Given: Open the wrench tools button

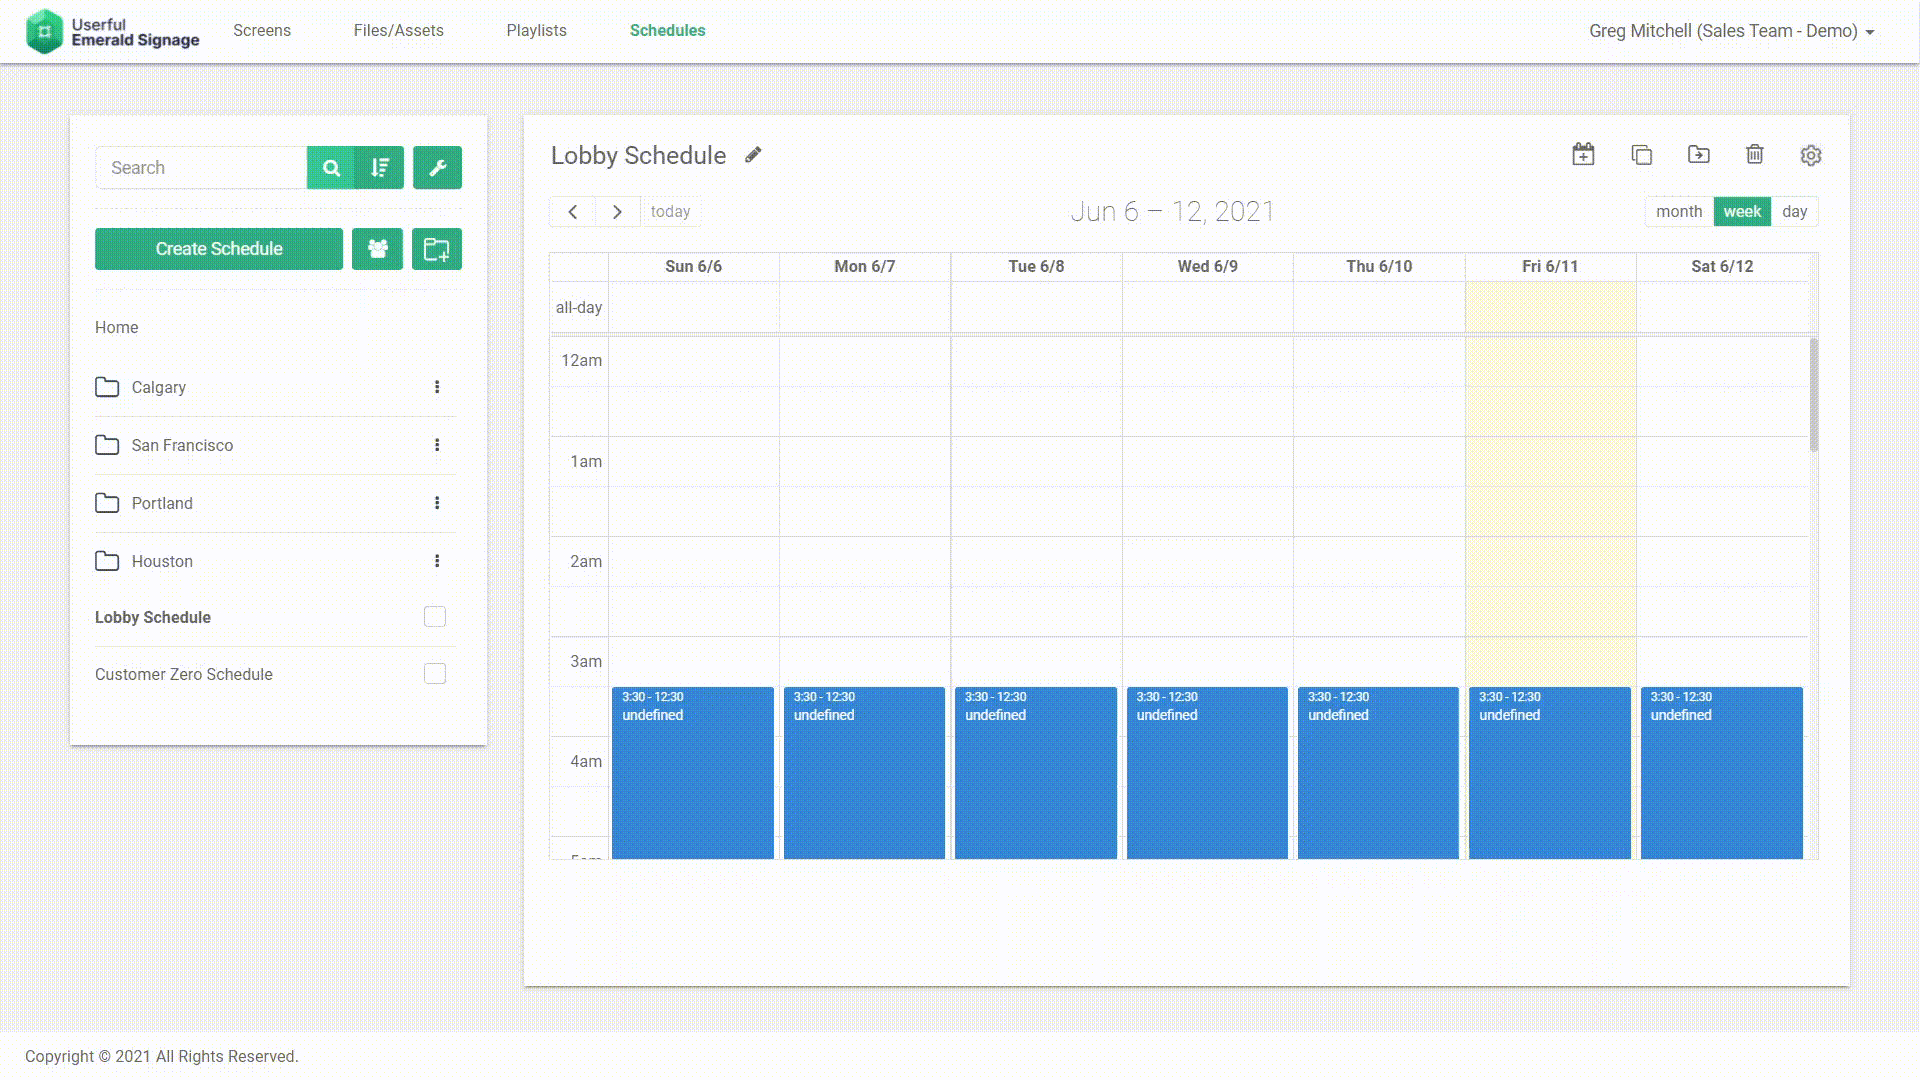Looking at the screenshot, I should [x=437, y=168].
